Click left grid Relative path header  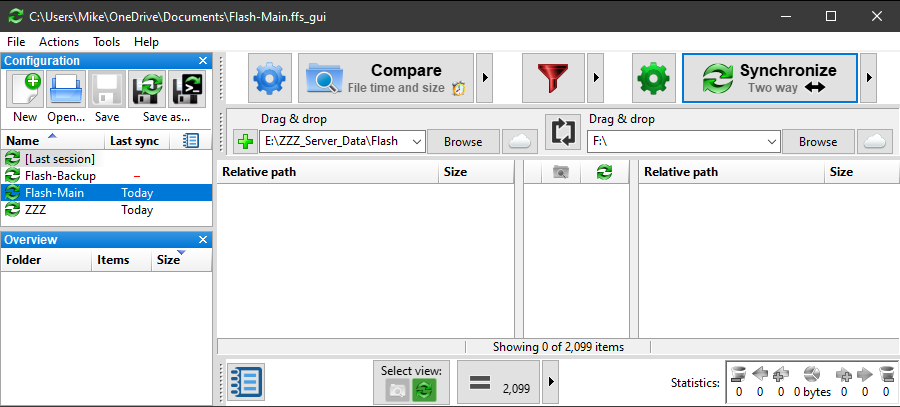point(328,172)
